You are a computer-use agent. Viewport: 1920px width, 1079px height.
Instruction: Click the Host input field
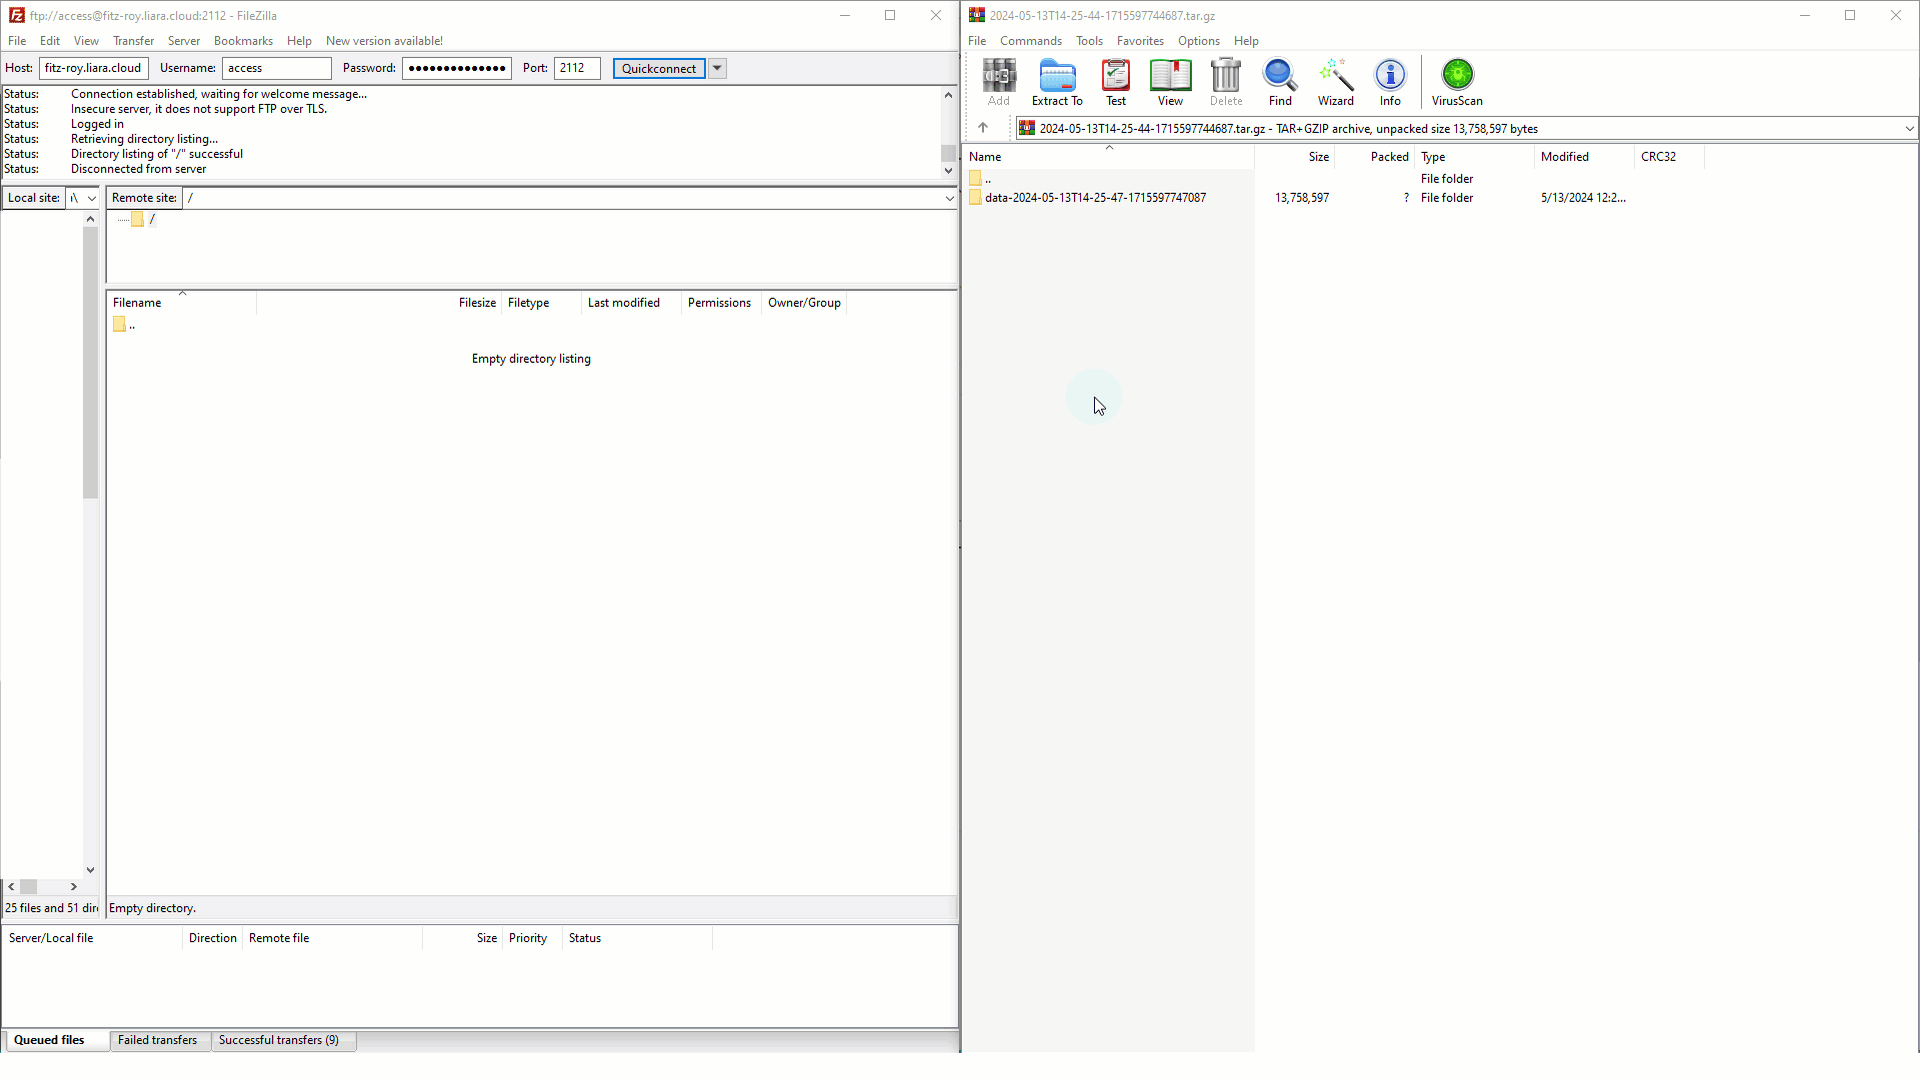94,68
